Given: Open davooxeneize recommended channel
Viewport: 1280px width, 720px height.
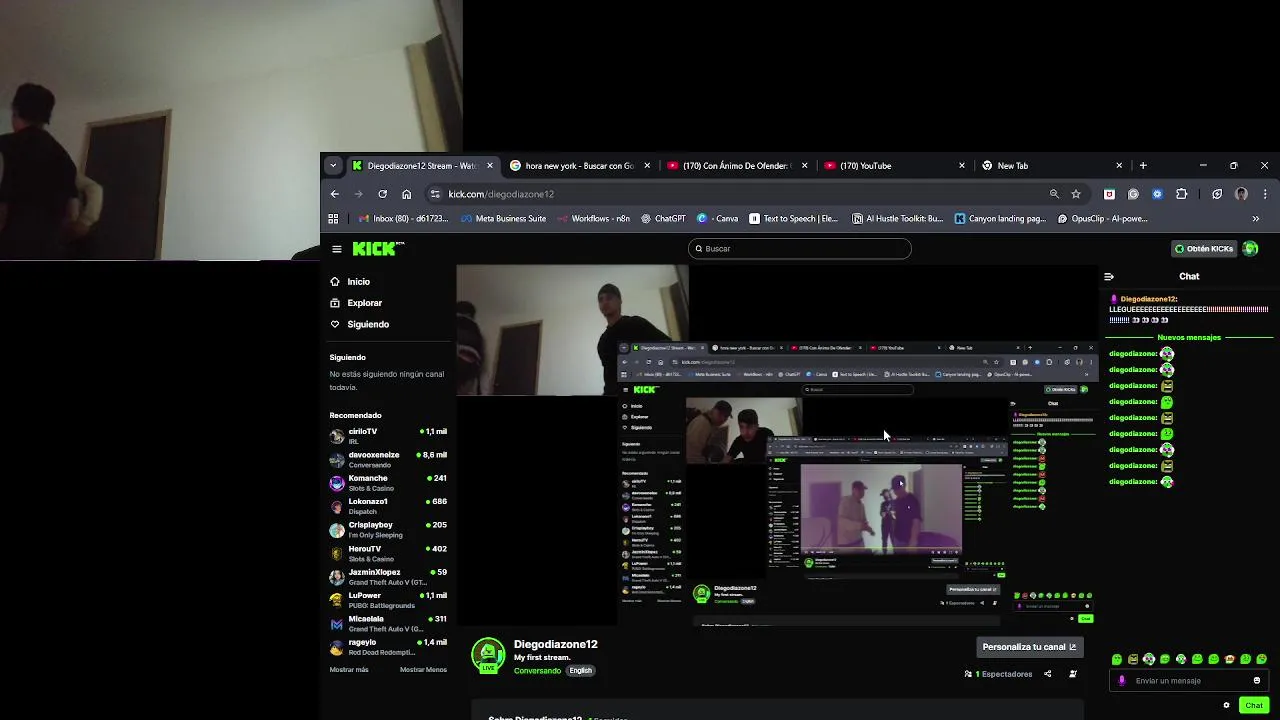Looking at the screenshot, I should click(x=388, y=460).
